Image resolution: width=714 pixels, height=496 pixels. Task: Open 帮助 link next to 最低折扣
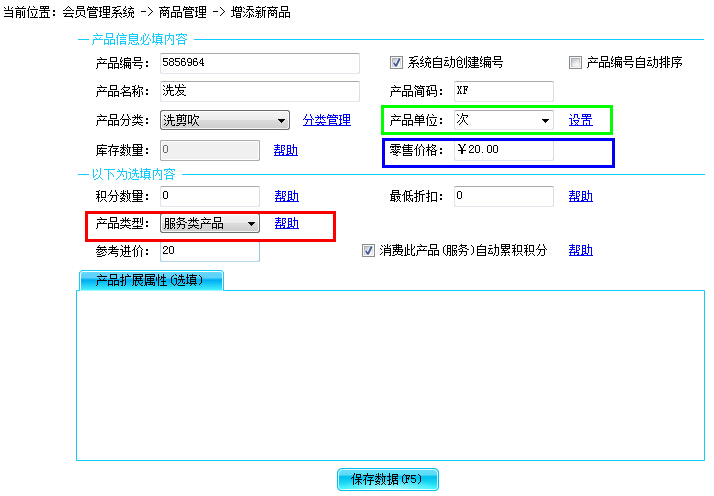pos(580,197)
